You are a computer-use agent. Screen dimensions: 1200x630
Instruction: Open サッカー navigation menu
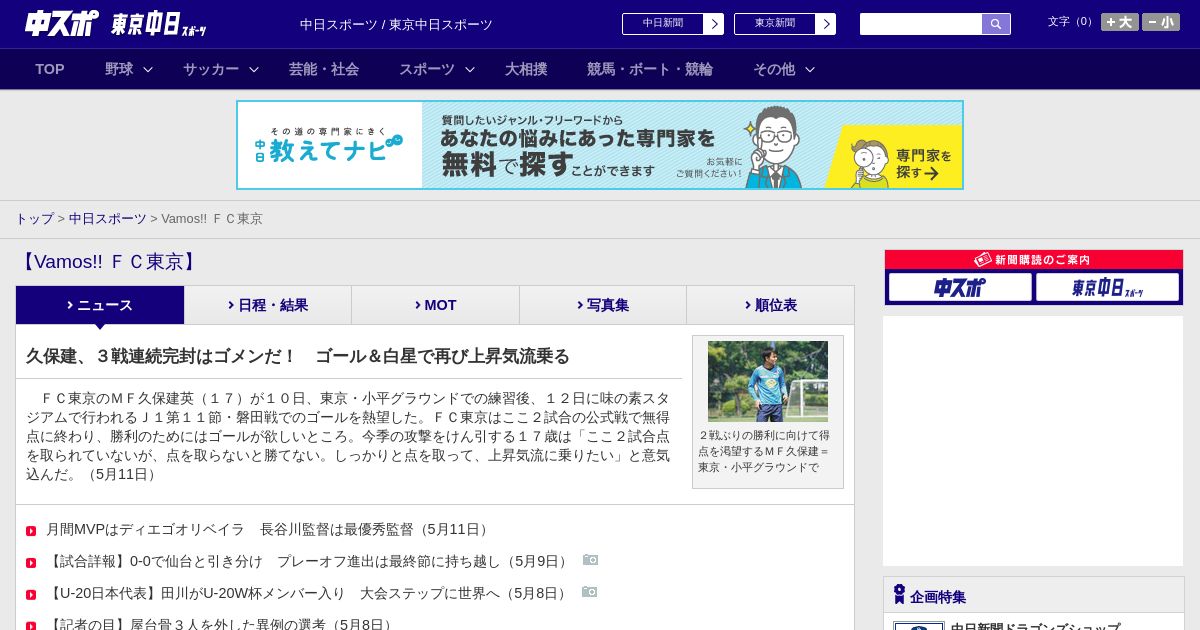pos(211,69)
